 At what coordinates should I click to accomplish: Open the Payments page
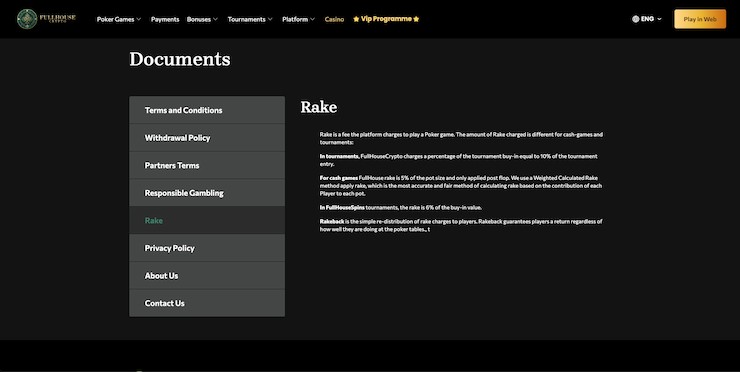165,19
